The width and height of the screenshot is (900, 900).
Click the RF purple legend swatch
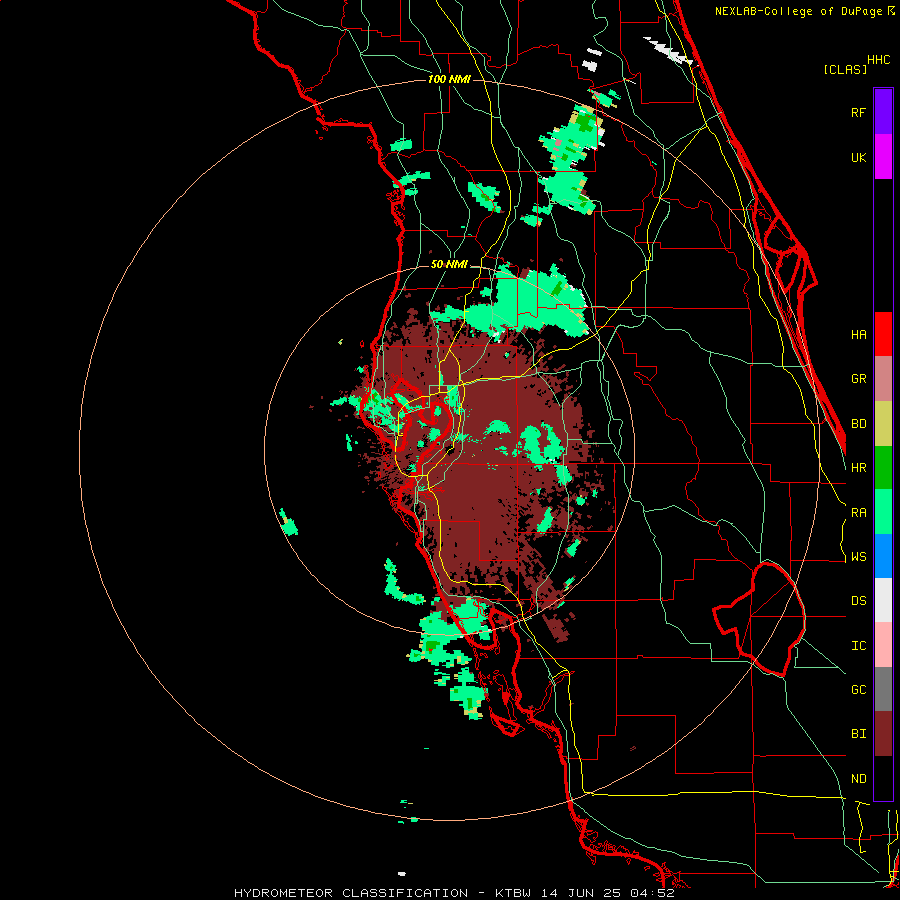tap(883, 112)
